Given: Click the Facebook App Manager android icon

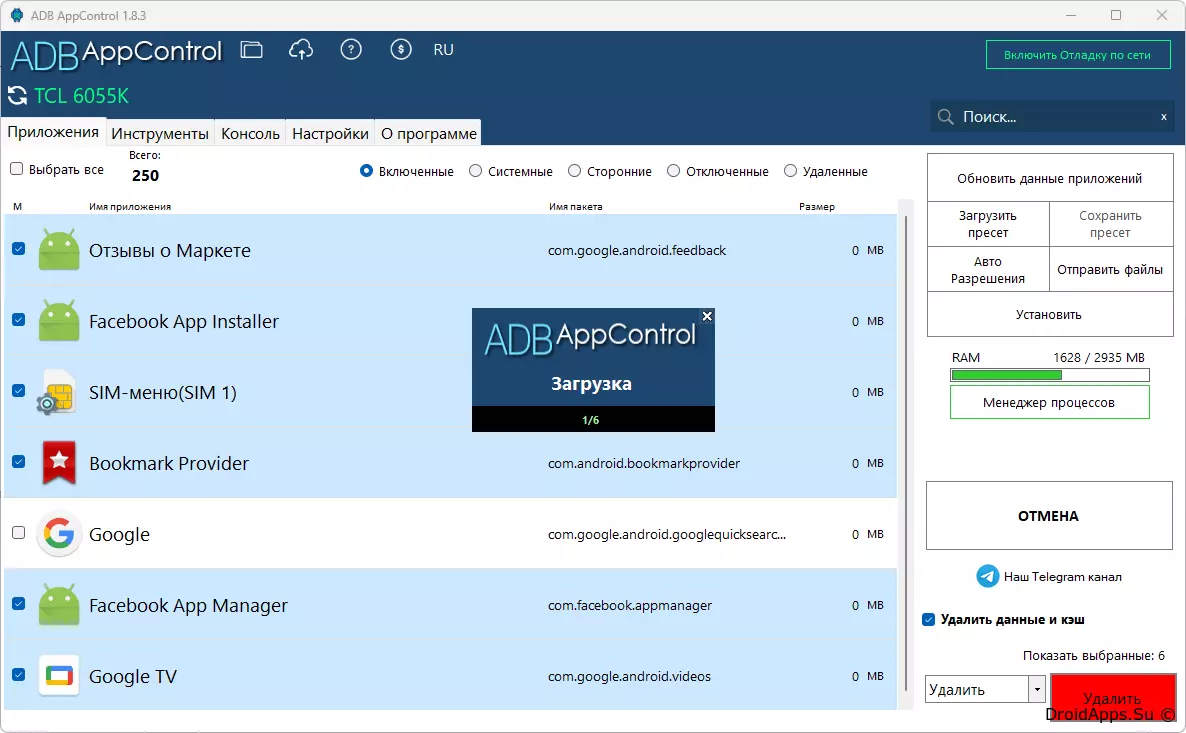Looking at the screenshot, I should pos(59,605).
